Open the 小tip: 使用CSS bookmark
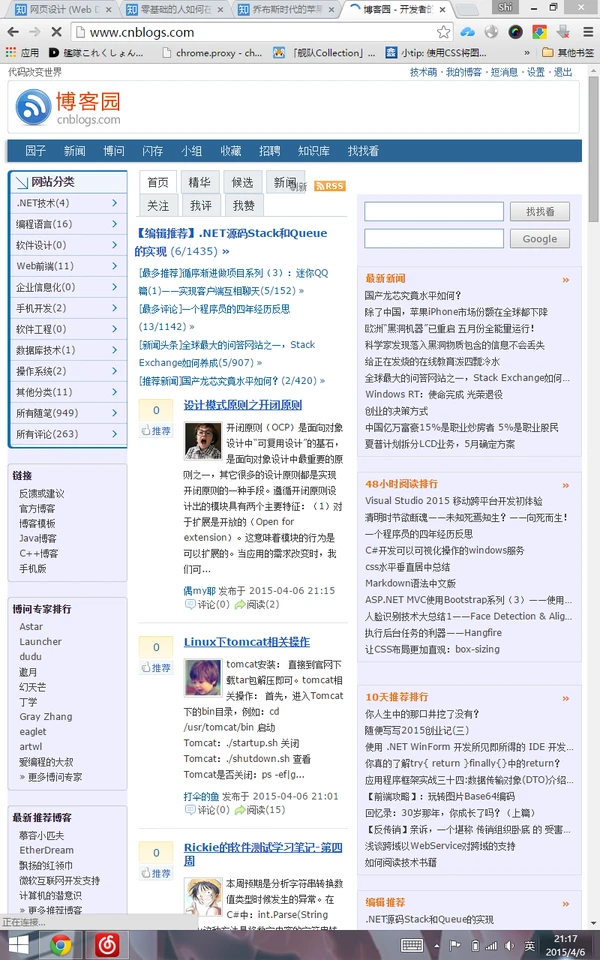The height and width of the screenshot is (960, 600). 436,53
